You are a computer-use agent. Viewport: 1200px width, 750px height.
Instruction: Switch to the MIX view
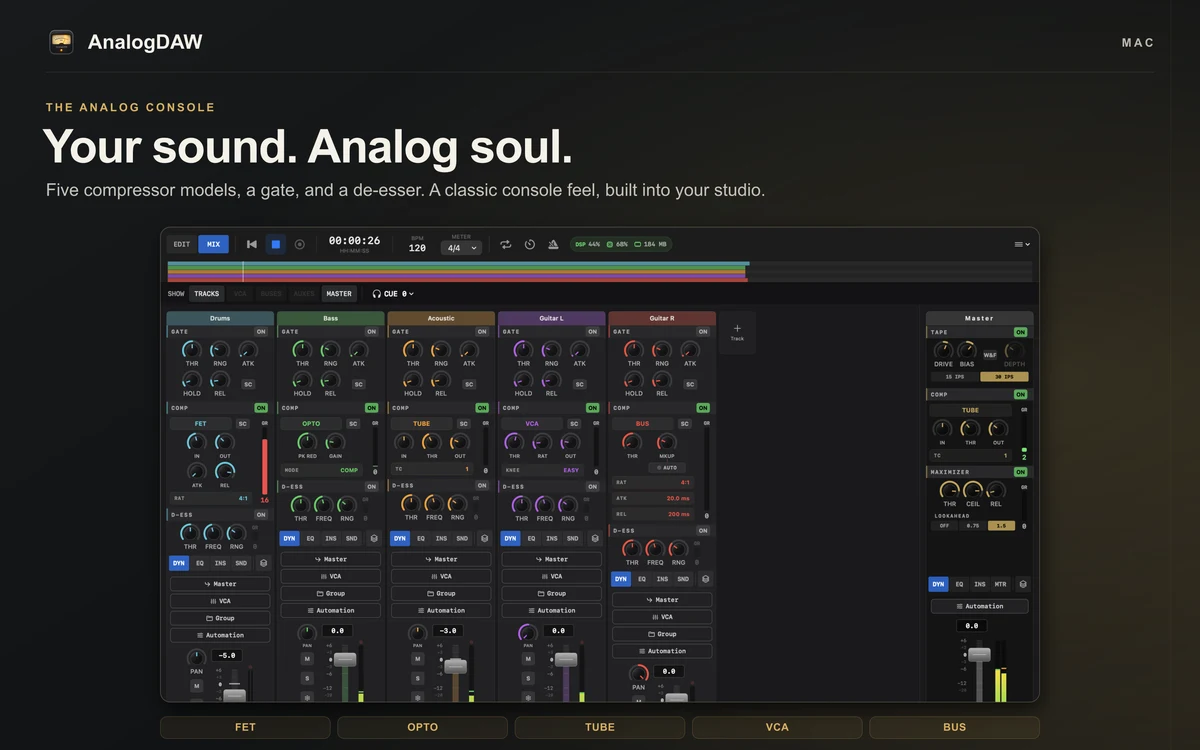click(213, 244)
